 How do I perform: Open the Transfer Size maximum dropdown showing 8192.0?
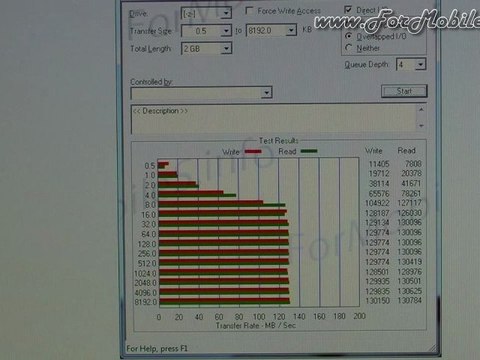[291, 31]
